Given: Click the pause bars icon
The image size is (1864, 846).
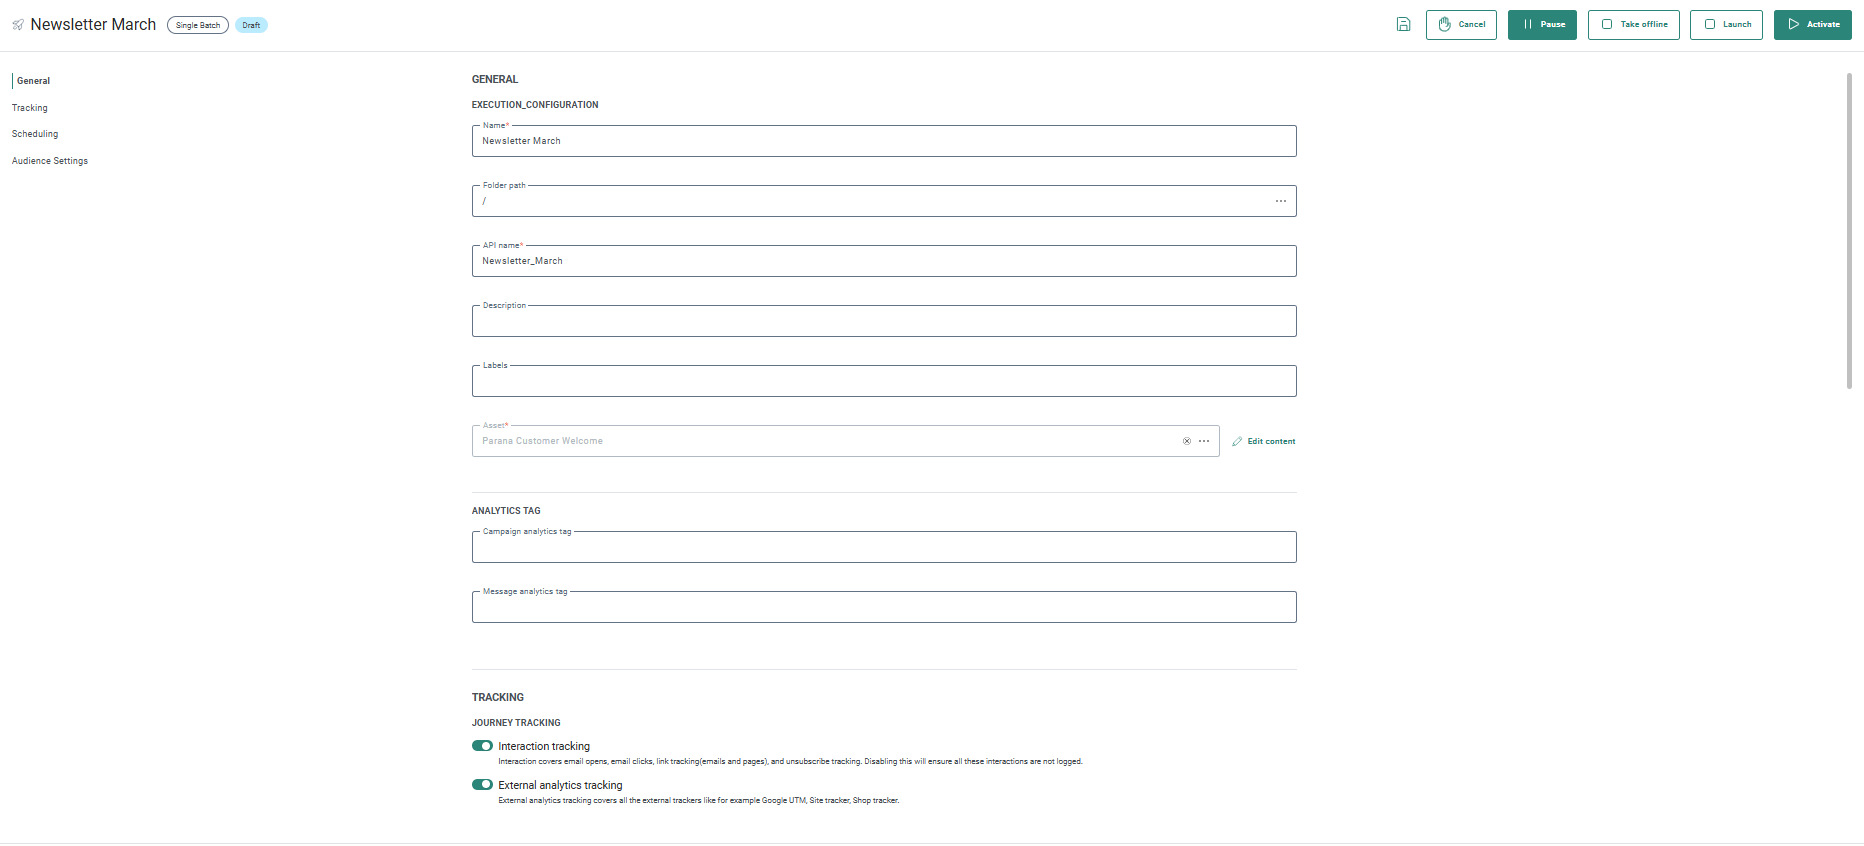Looking at the screenshot, I should tap(1527, 25).
